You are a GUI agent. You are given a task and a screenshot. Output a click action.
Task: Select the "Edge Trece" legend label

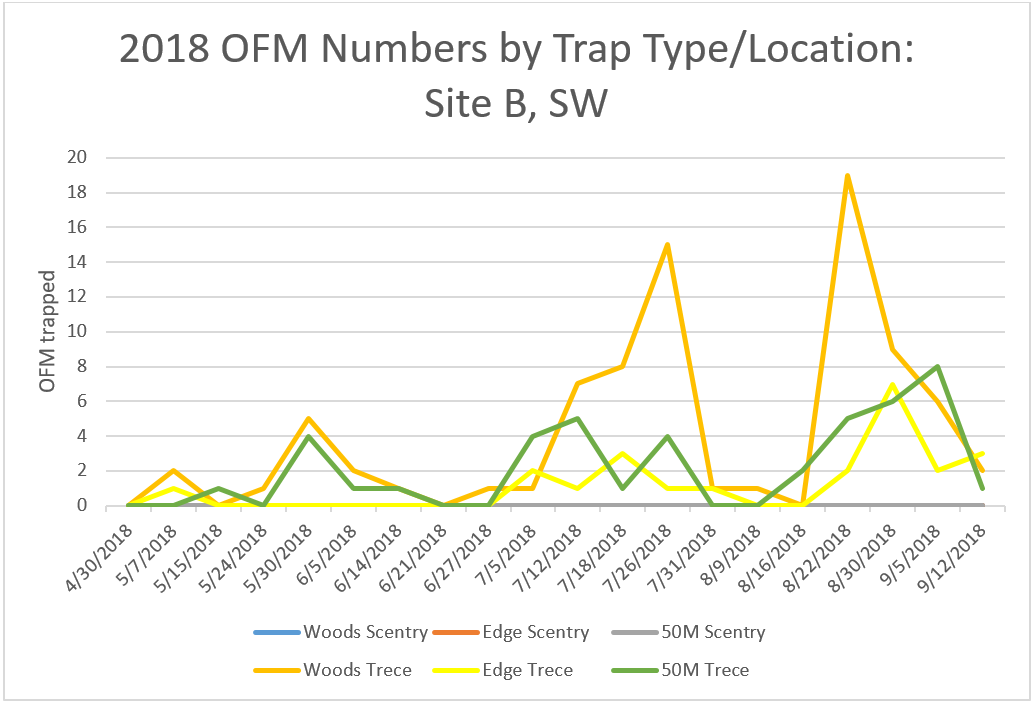[x=528, y=670]
